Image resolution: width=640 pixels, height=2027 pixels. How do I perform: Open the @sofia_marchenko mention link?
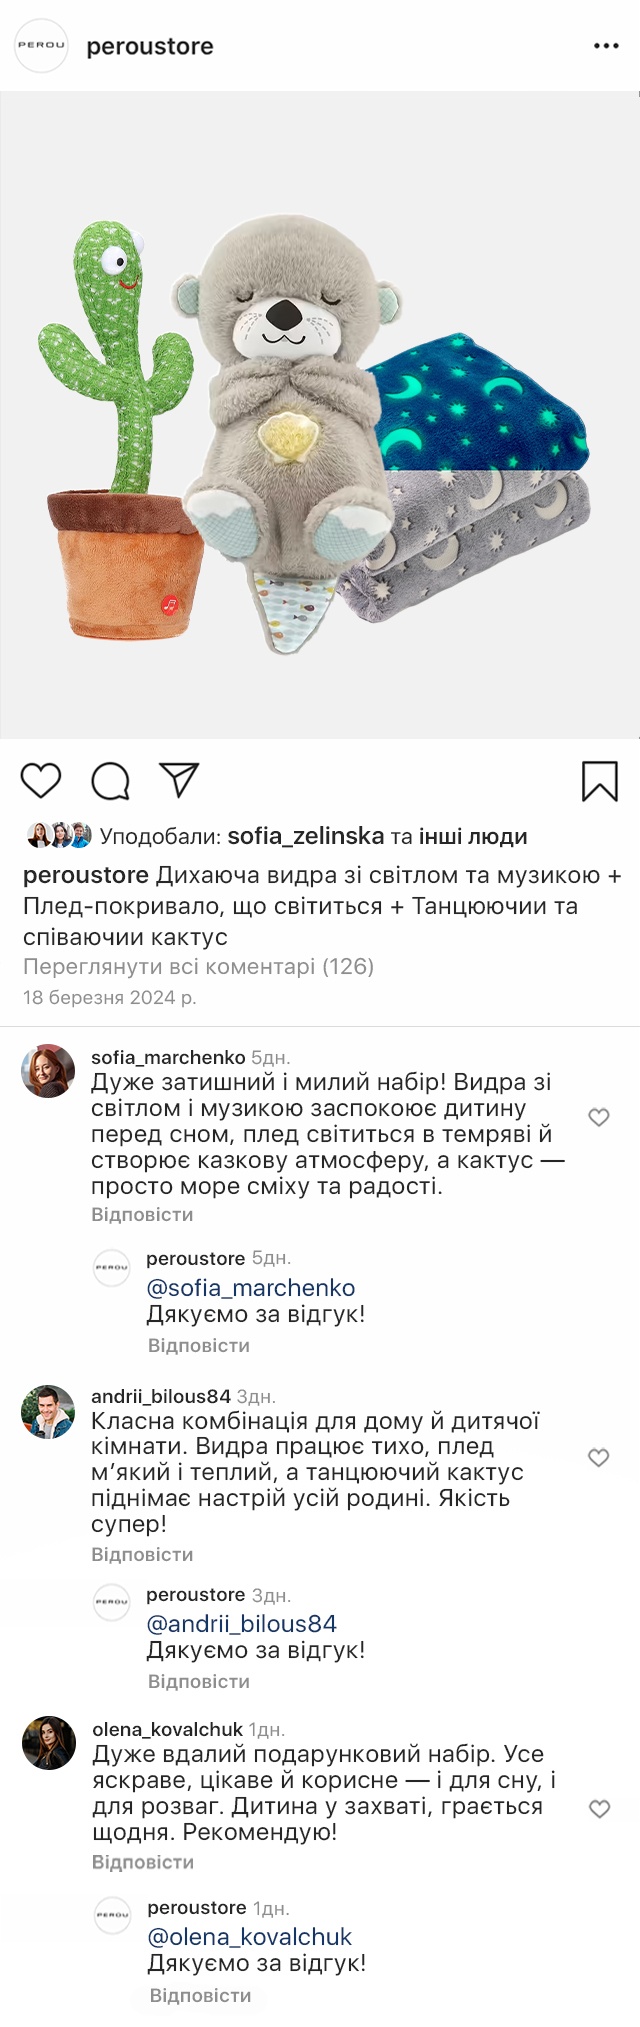251,1288
